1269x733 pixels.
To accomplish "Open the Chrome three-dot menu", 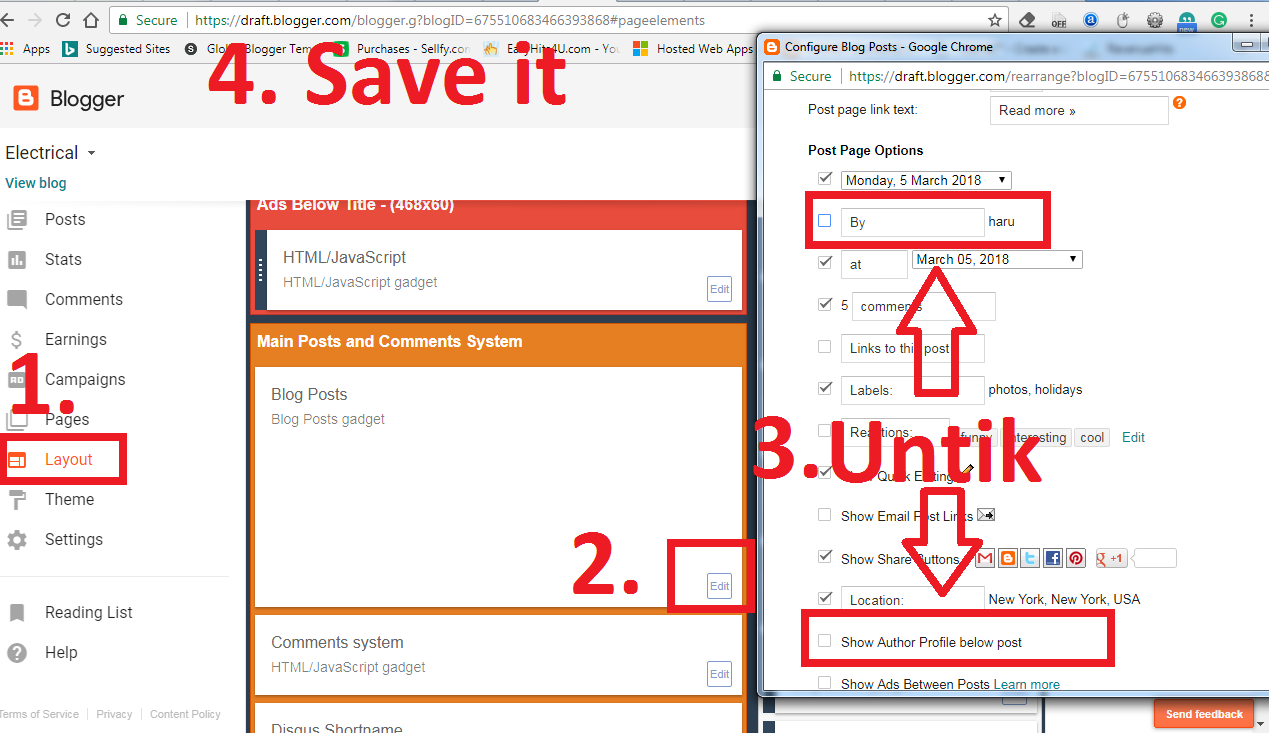I will (x=1251, y=20).
